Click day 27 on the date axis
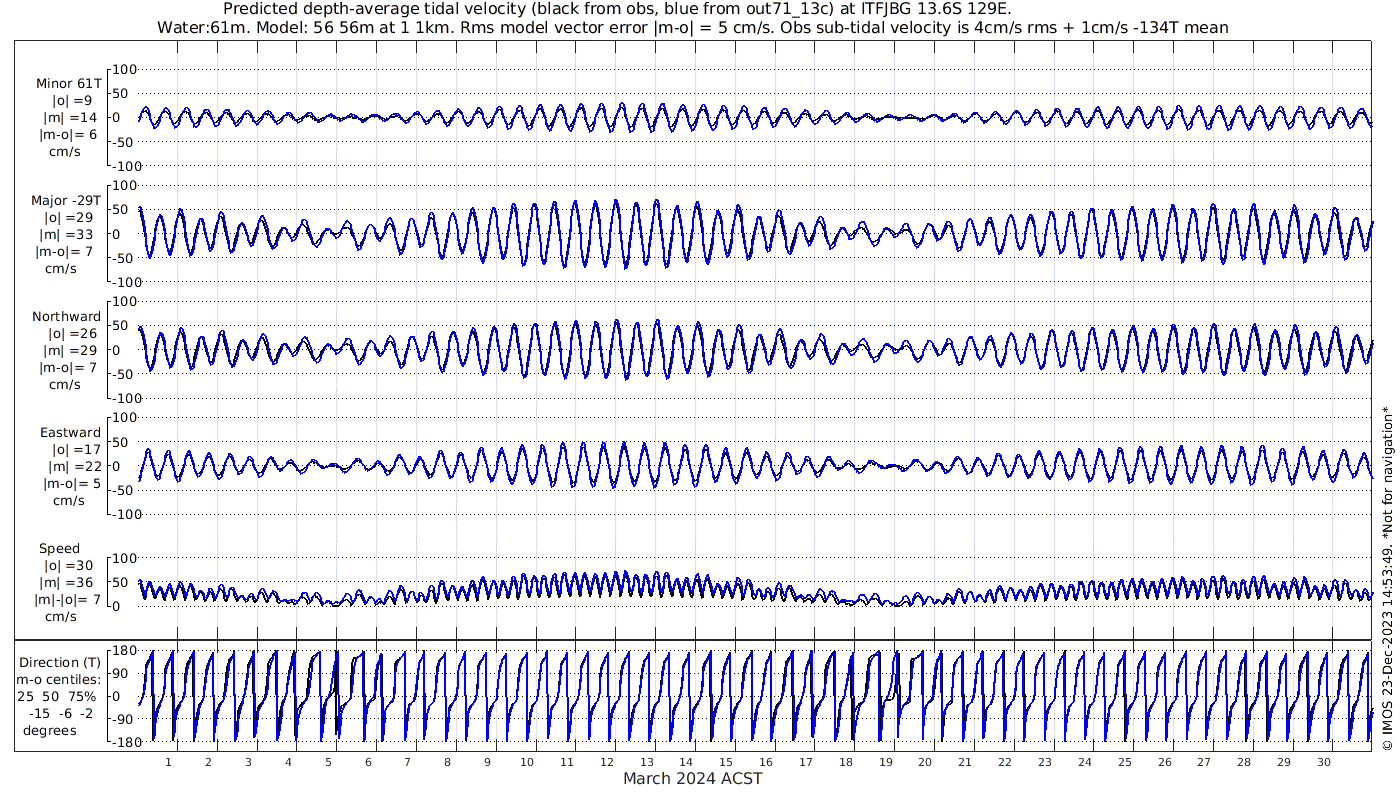Viewport: 1400px width, 800px height. pyautogui.click(x=1204, y=762)
